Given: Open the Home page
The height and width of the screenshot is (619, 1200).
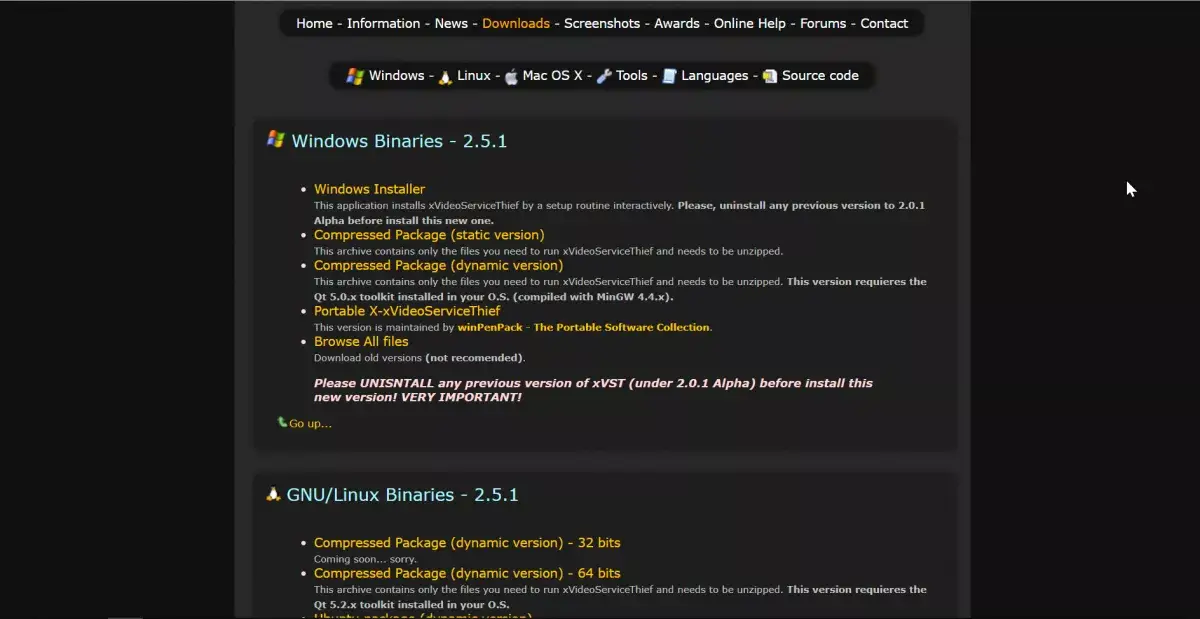Looking at the screenshot, I should 314,23.
